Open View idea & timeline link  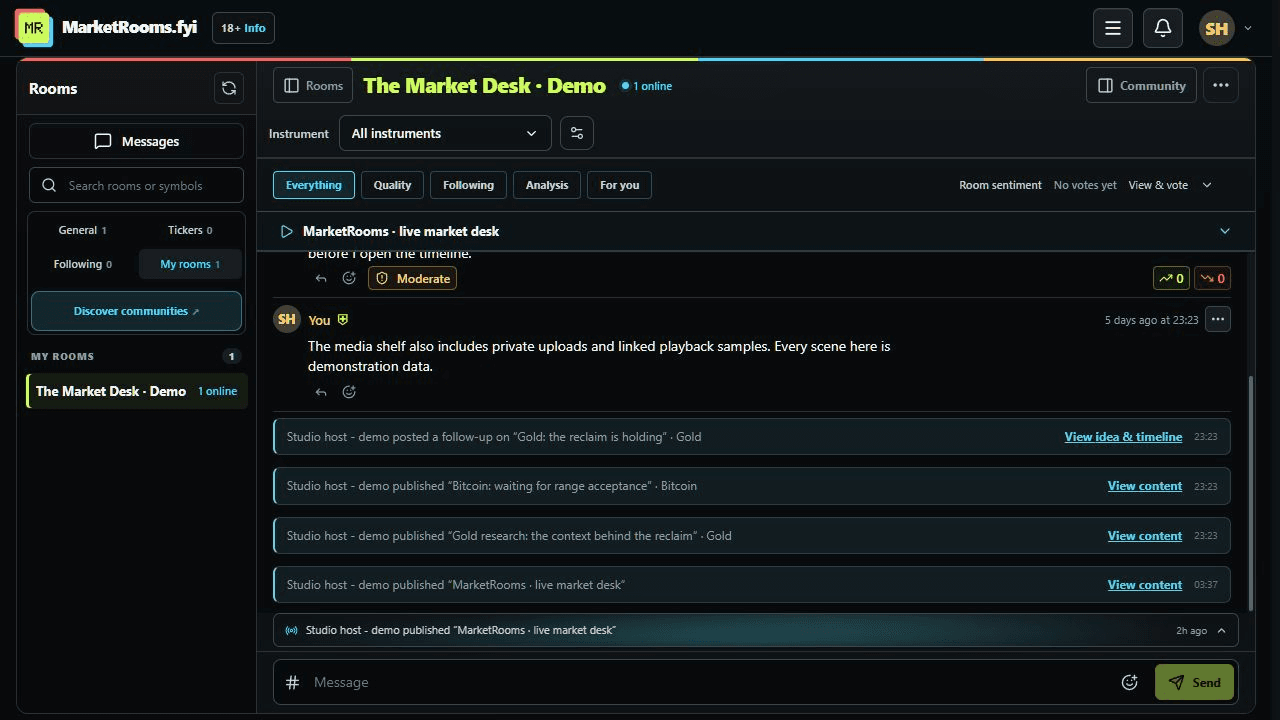click(1123, 437)
